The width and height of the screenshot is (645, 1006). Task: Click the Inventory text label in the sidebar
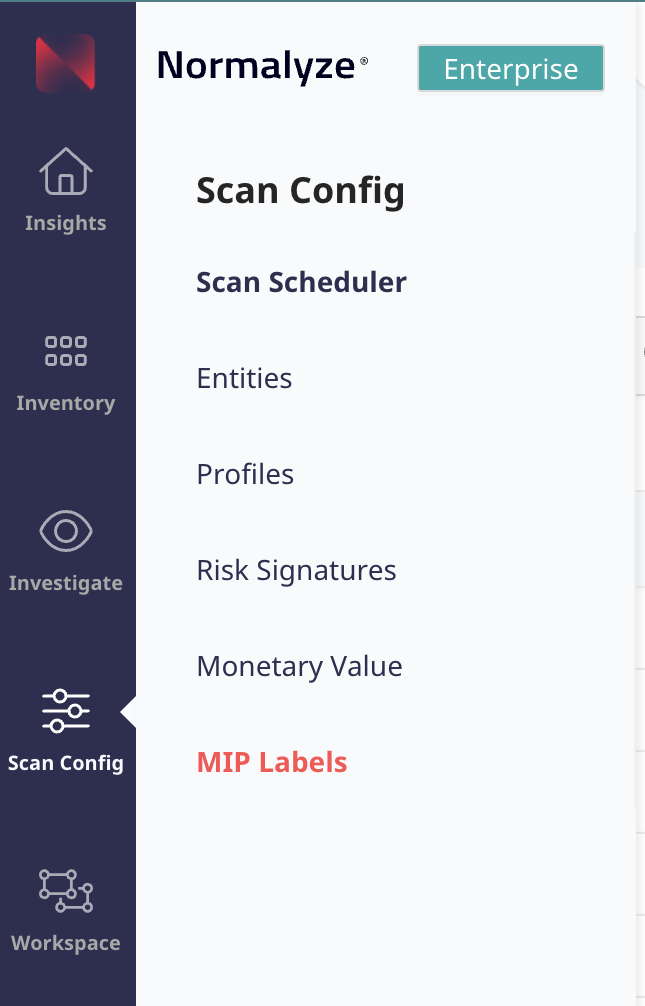coord(66,403)
